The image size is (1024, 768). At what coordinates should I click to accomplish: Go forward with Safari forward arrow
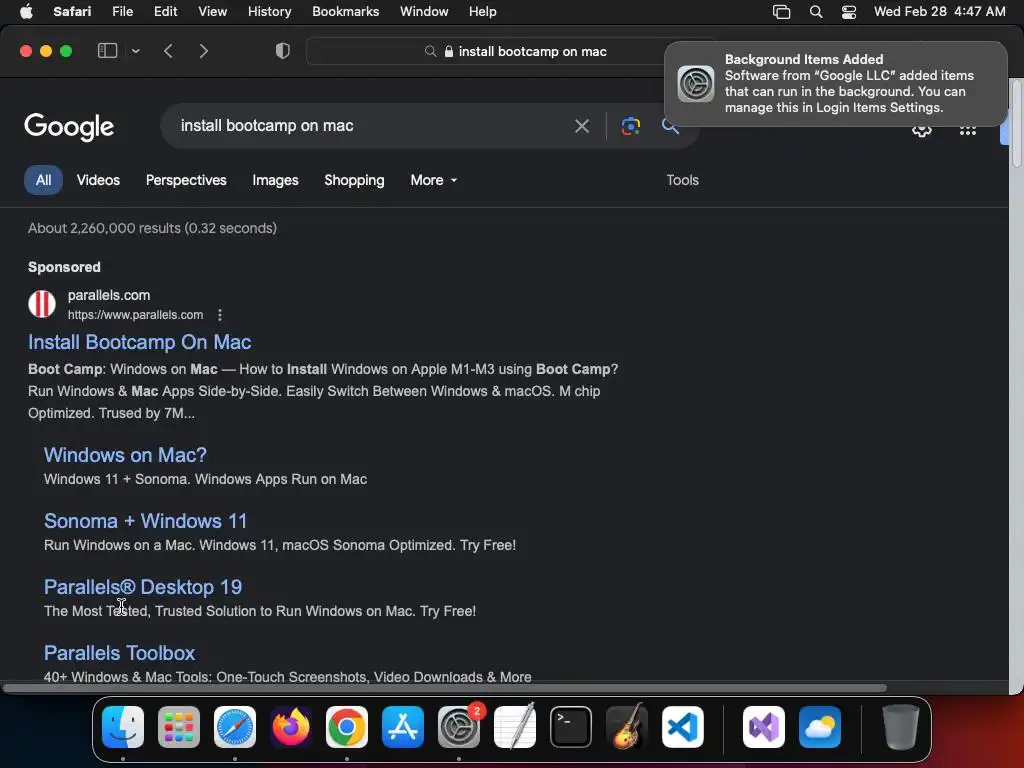pyautogui.click(x=204, y=51)
